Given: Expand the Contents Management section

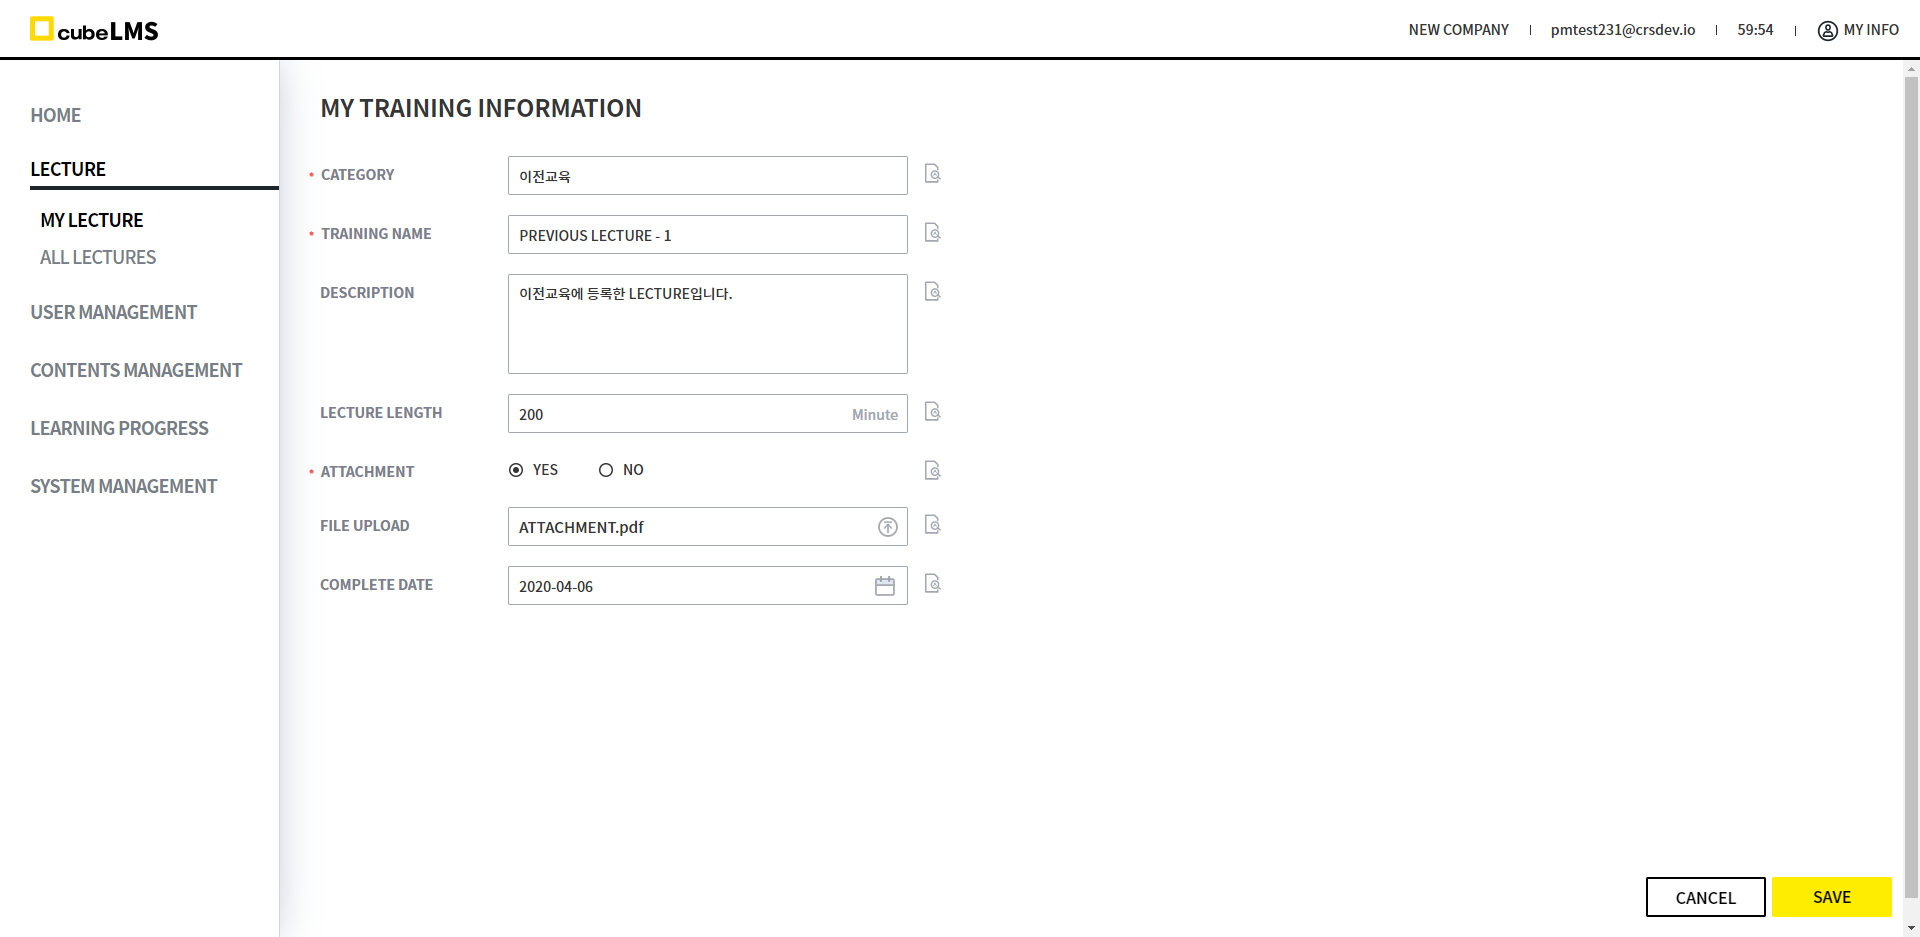Looking at the screenshot, I should pos(136,370).
